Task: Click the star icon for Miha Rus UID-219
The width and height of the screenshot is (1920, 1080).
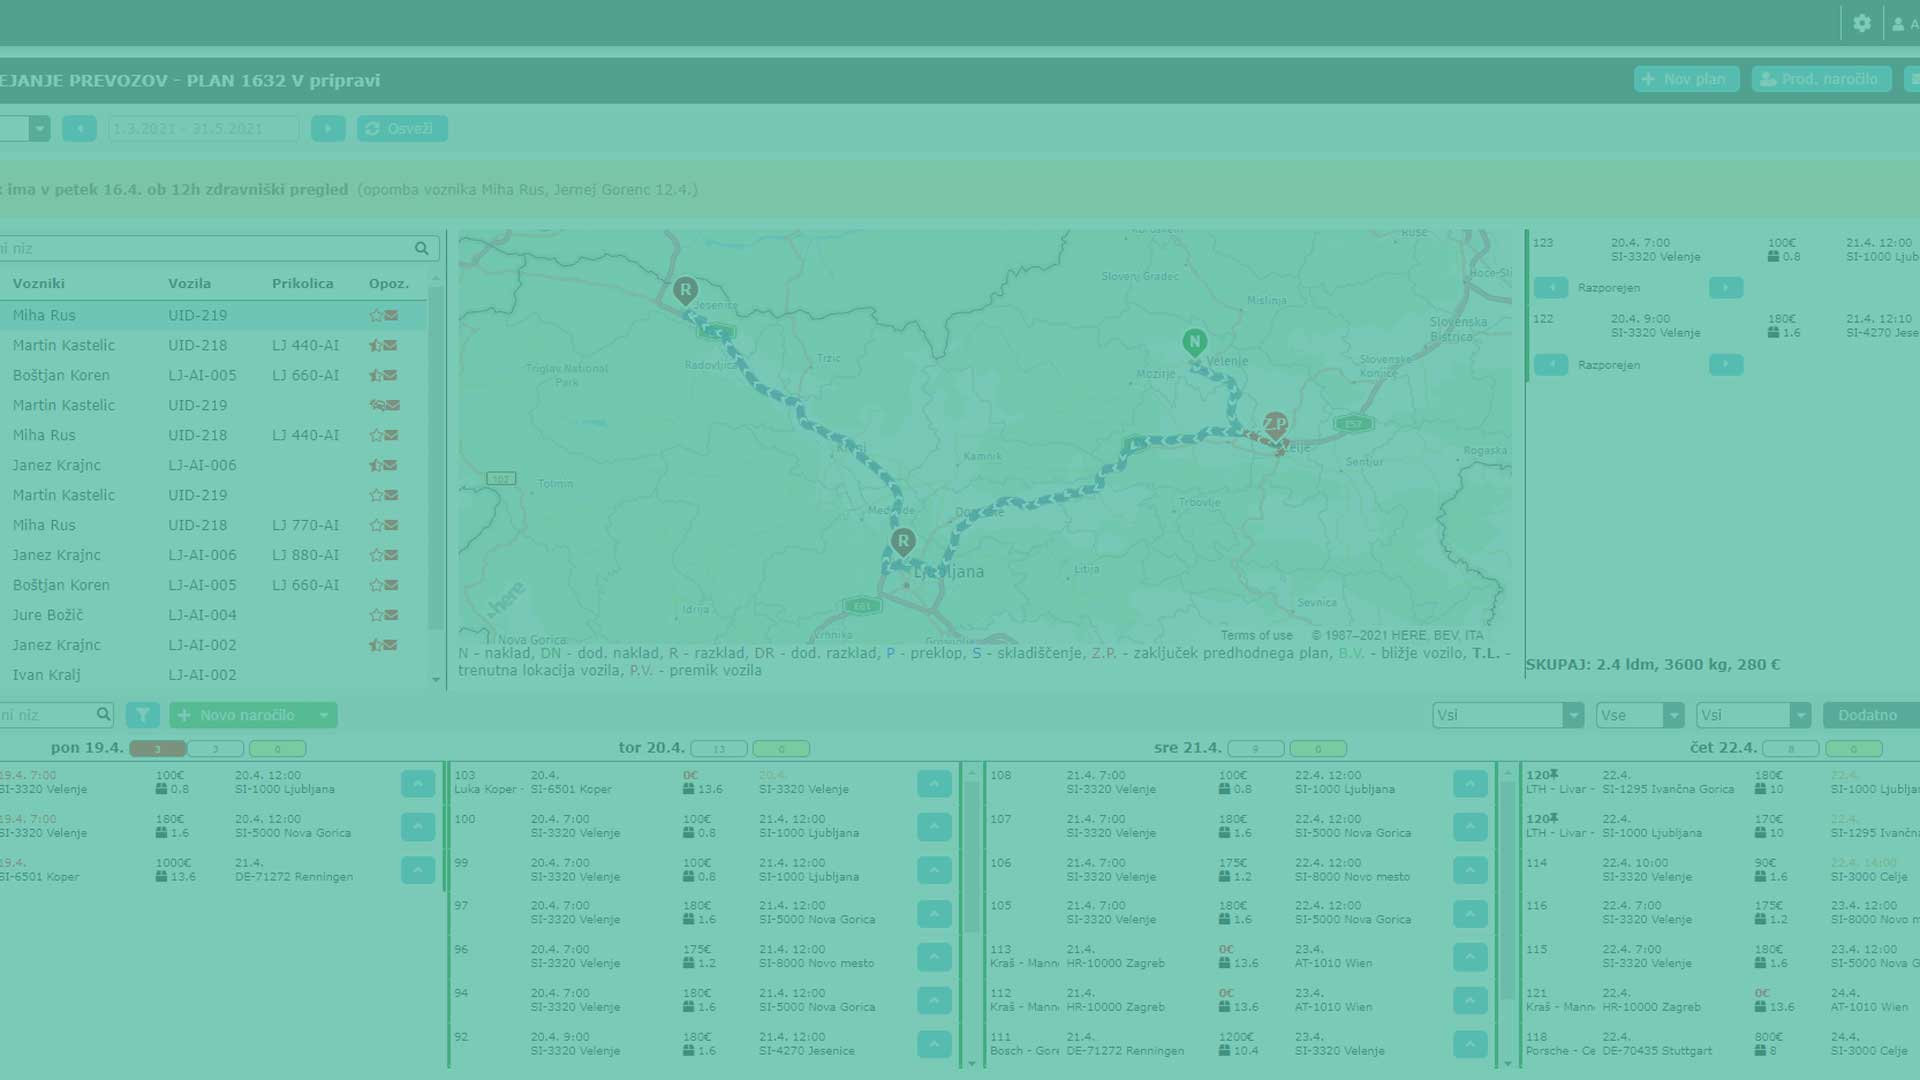Action: (x=376, y=315)
